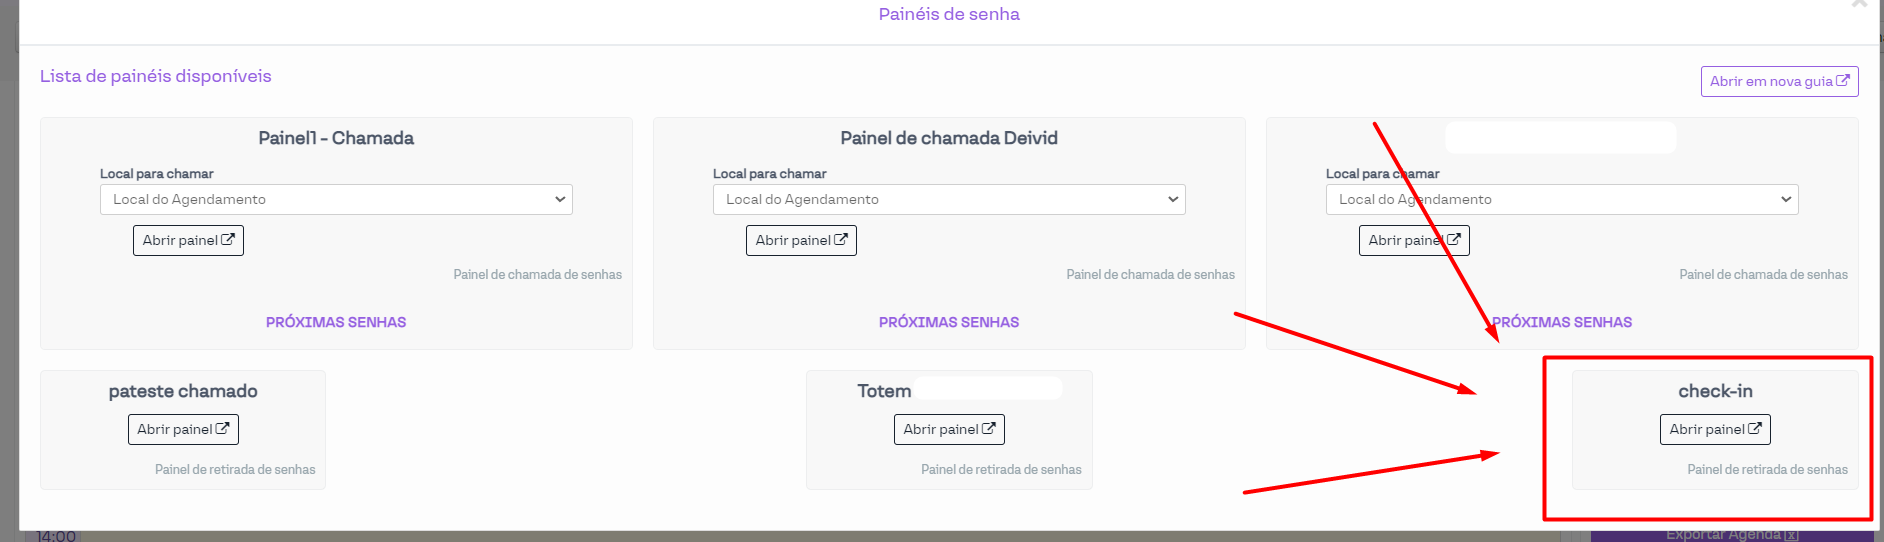Open Local para chamar dropdown for Painel Deivid
Image resolution: width=1884 pixels, height=542 pixels.
click(949, 199)
